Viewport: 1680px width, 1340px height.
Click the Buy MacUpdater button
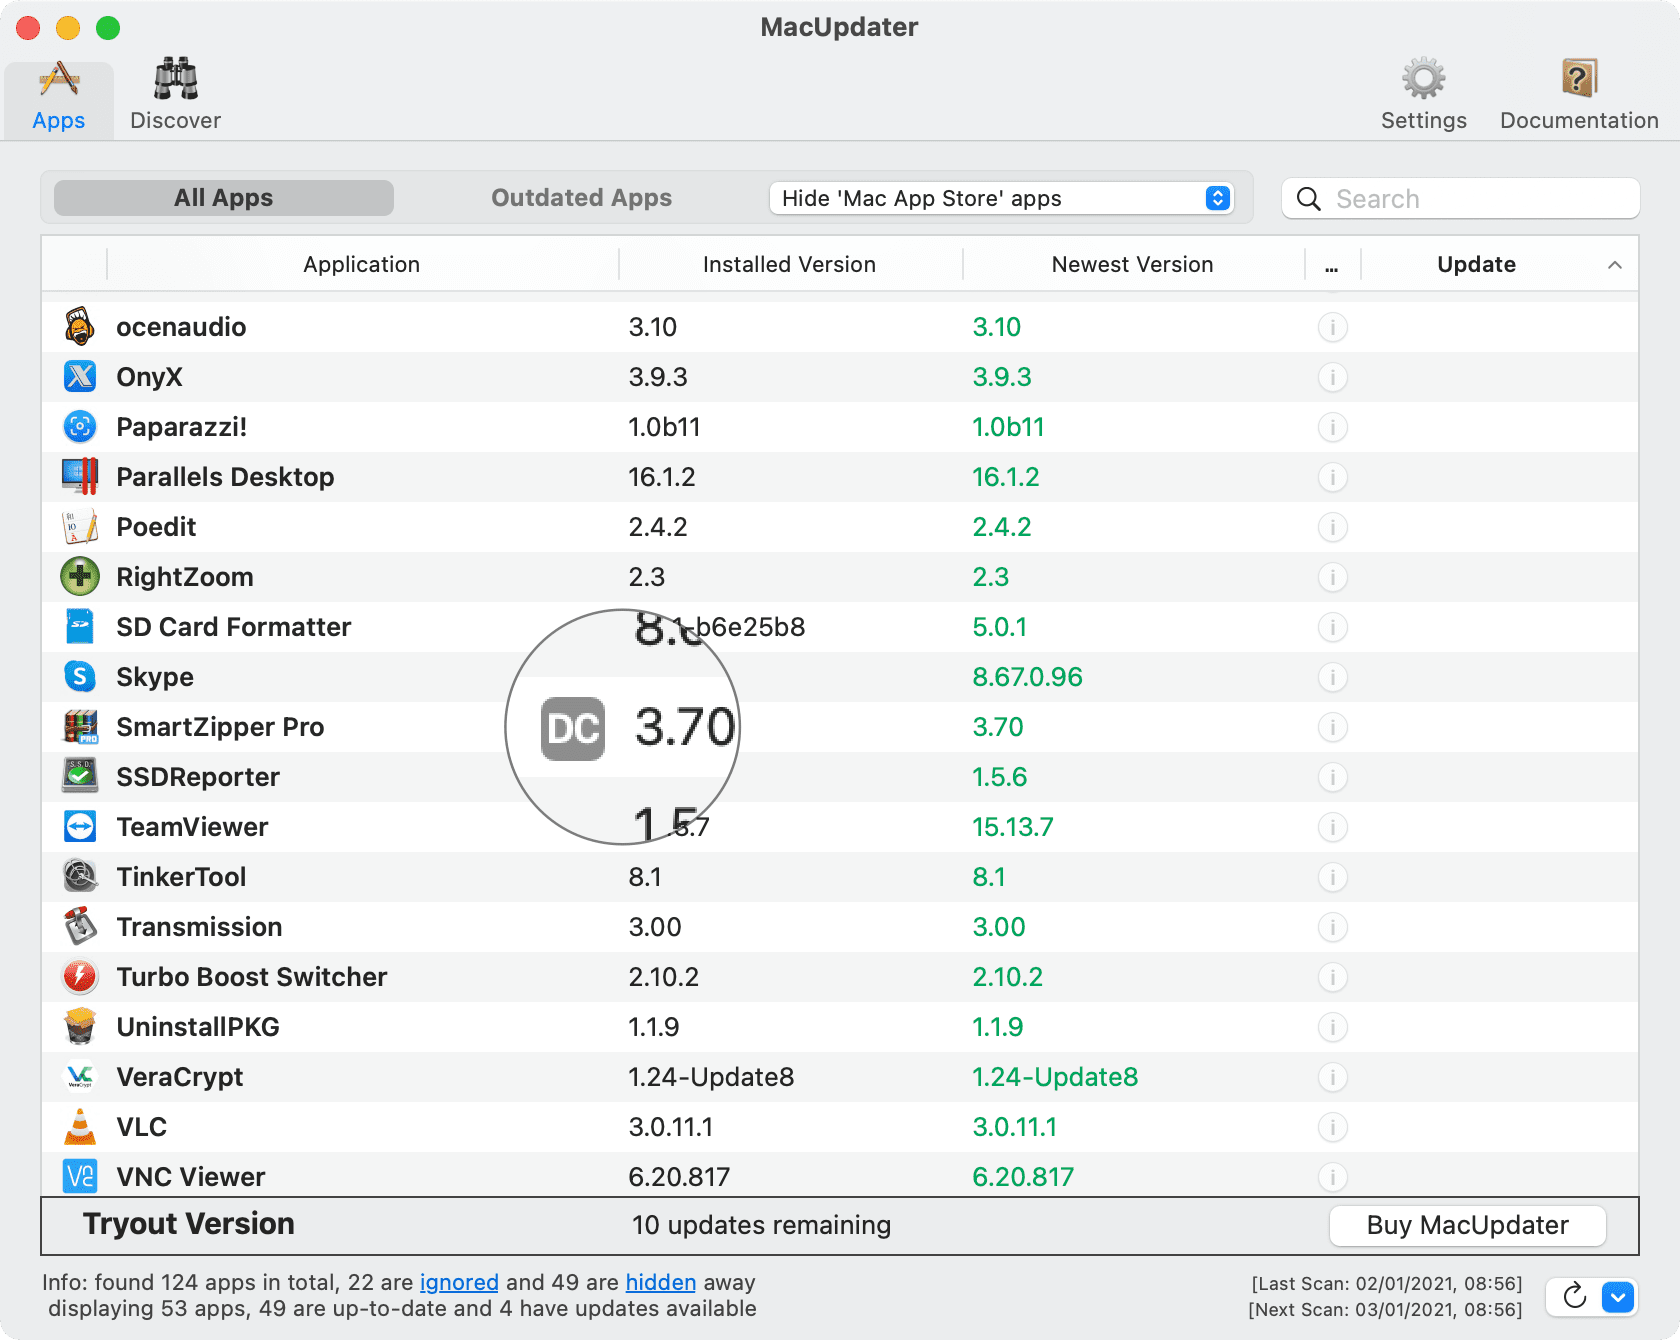click(x=1467, y=1225)
